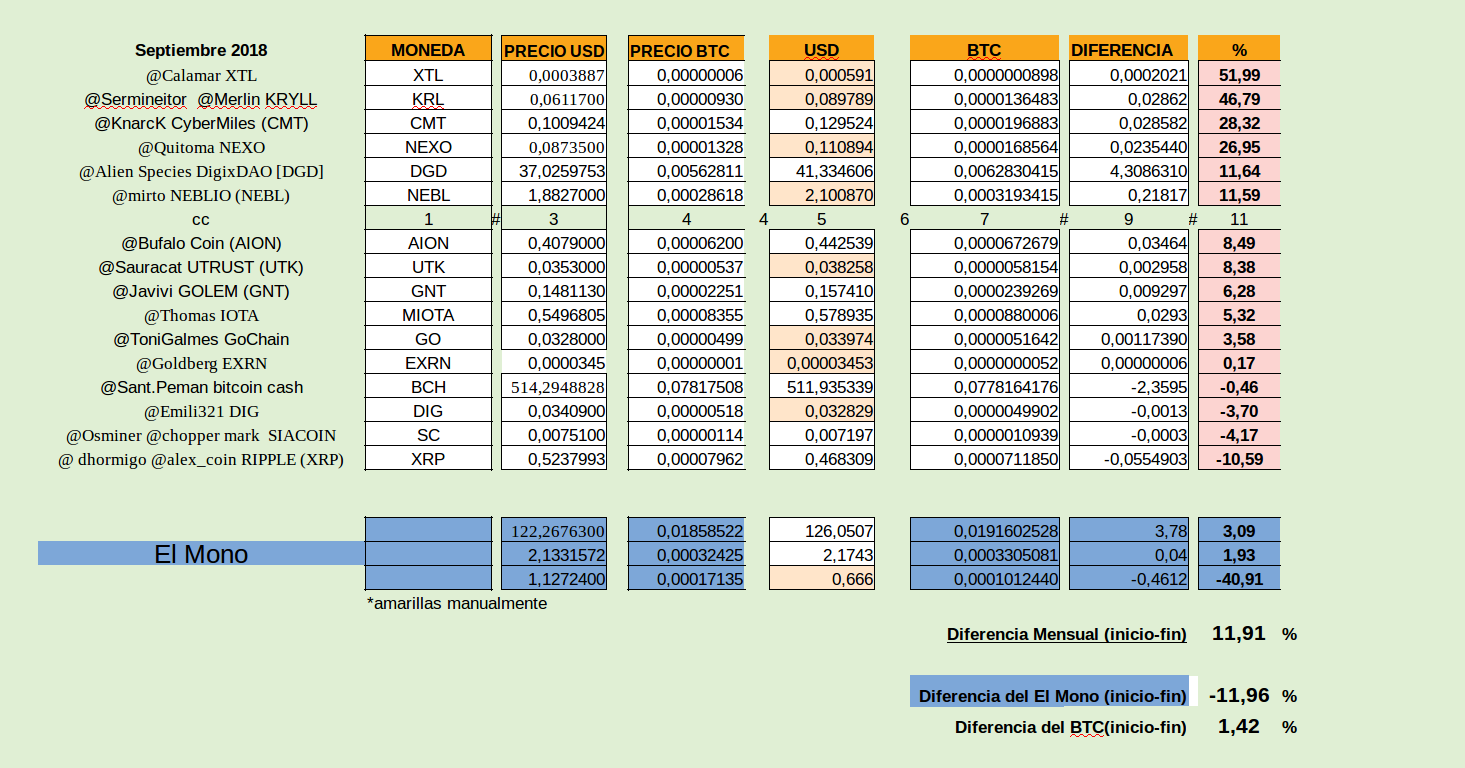This screenshot has width=1465, height=768.
Task: Select the PRECIO BTC header cell
Action: click(686, 50)
